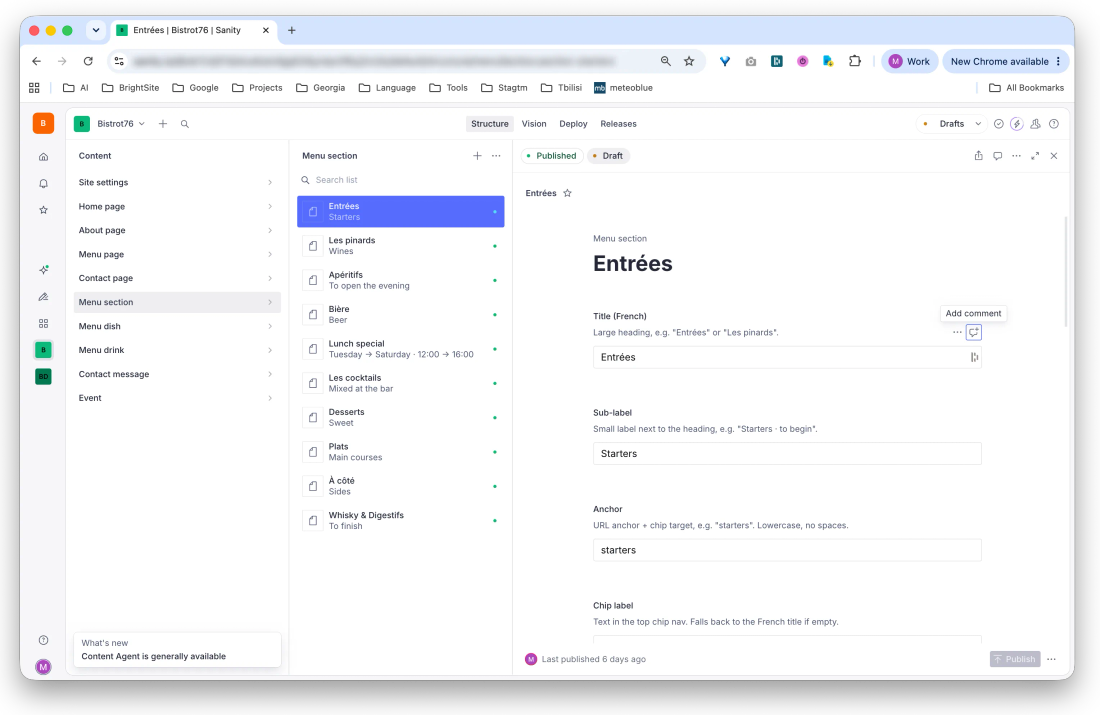Open the Drafts perspective dropdown

click(x=951, y=123)
